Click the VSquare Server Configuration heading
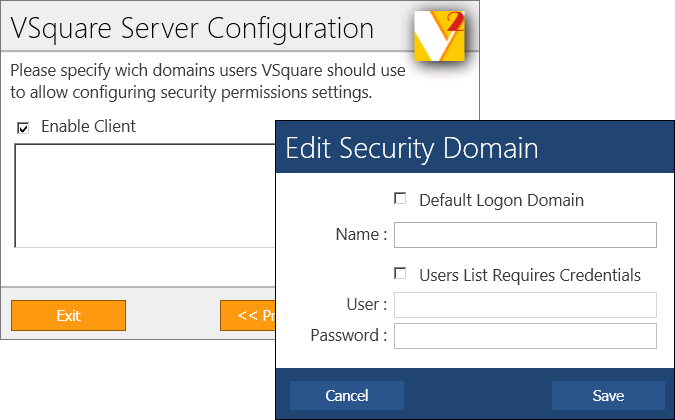The height and width of the screenshot is (420, 675). coord(192,29)
